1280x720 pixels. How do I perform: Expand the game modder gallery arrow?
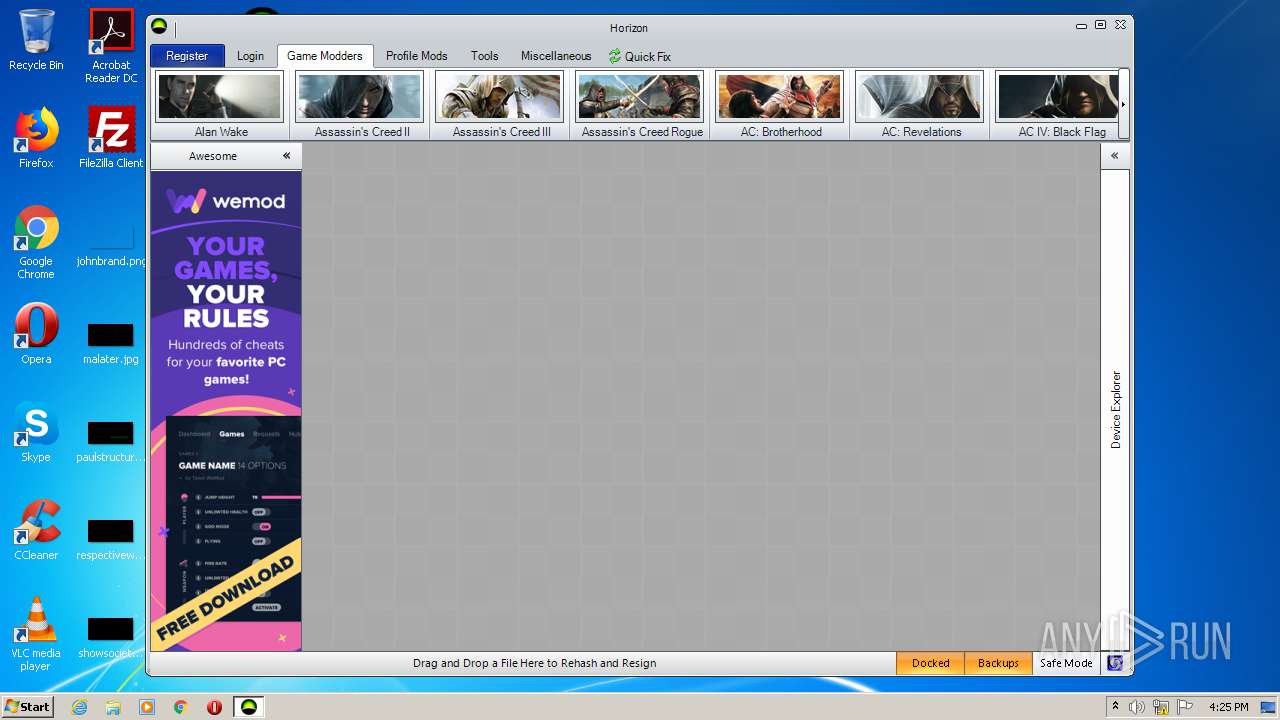coord(1124,104)
